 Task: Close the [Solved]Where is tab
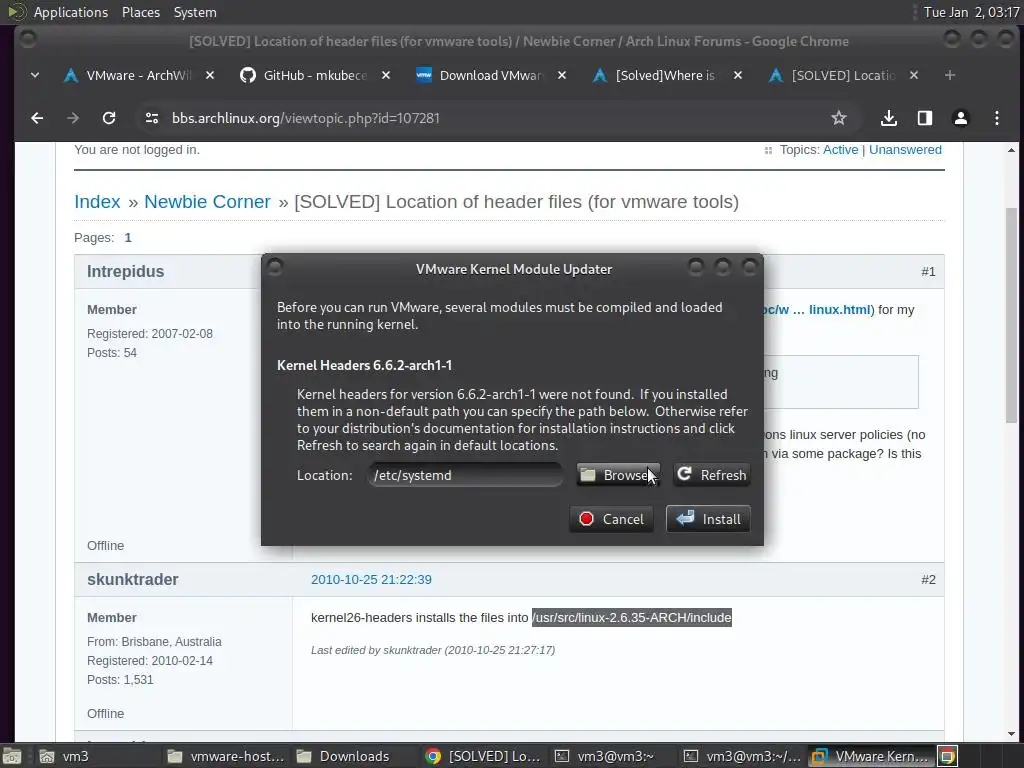[x=738, y=76]
